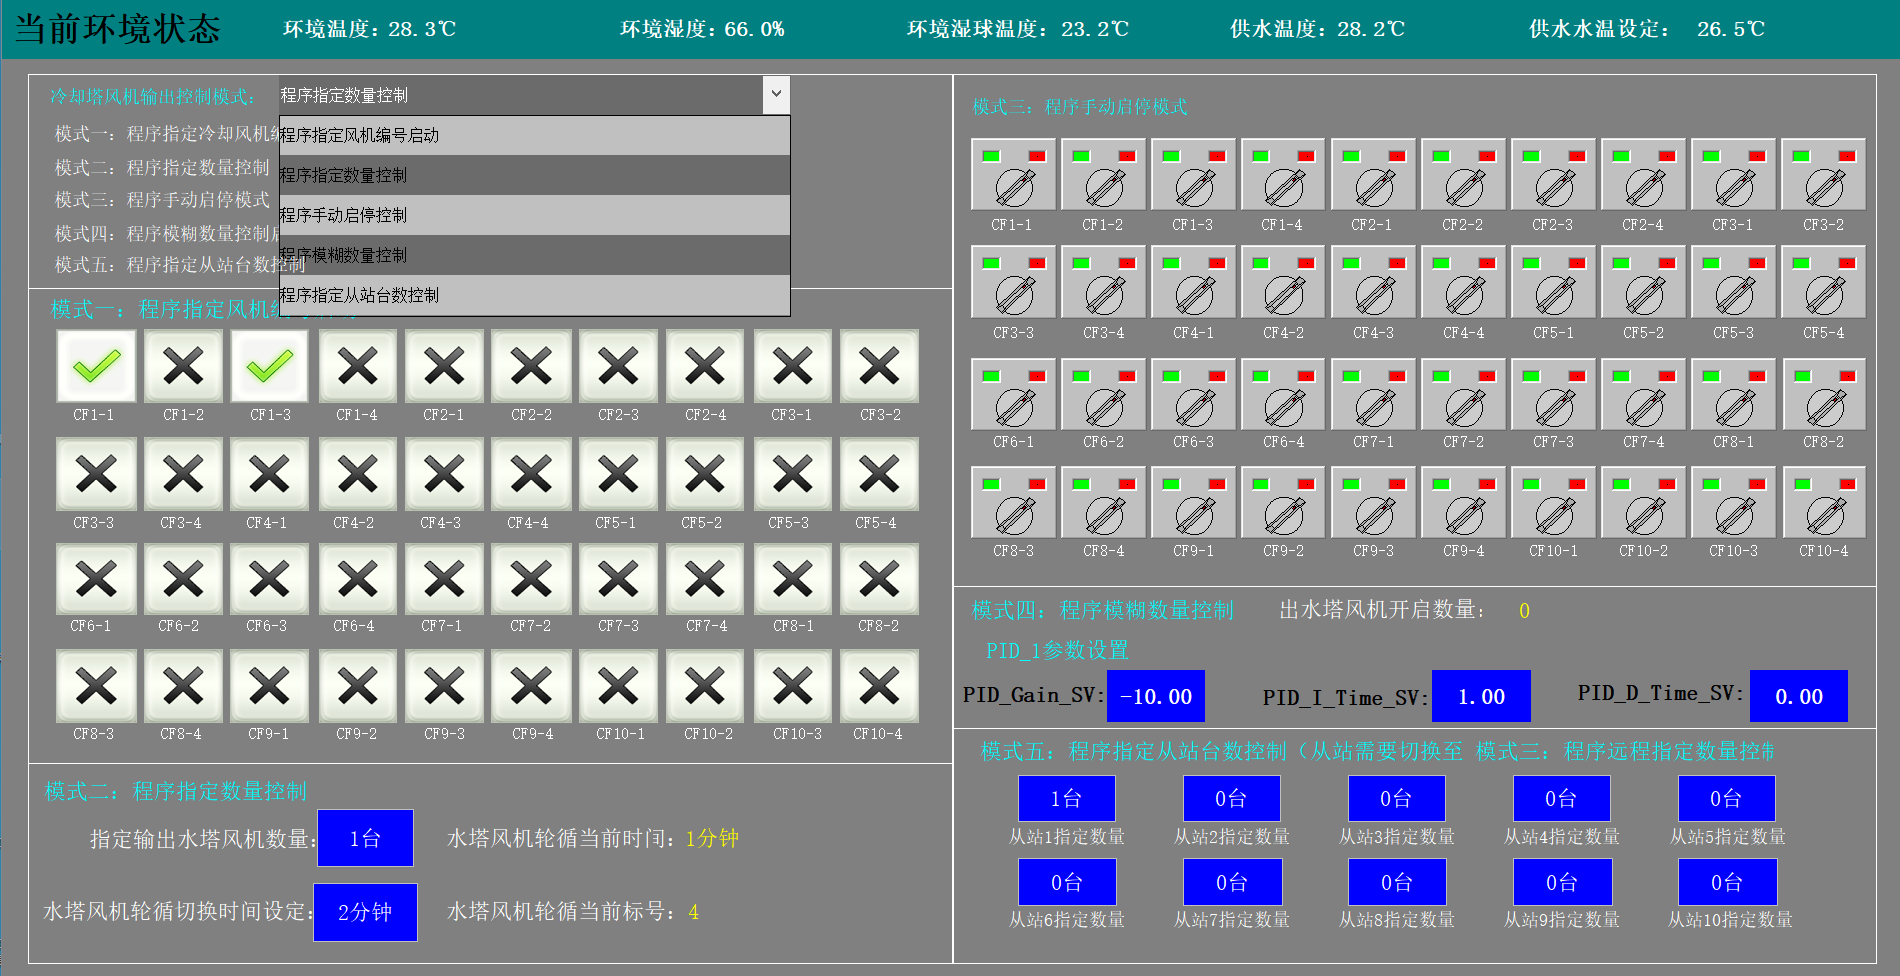1900x976 pixels.
Task: Select 程序手动启停控制 from the dropdown list
Action: pyautogui.click(x=534, y=215)
